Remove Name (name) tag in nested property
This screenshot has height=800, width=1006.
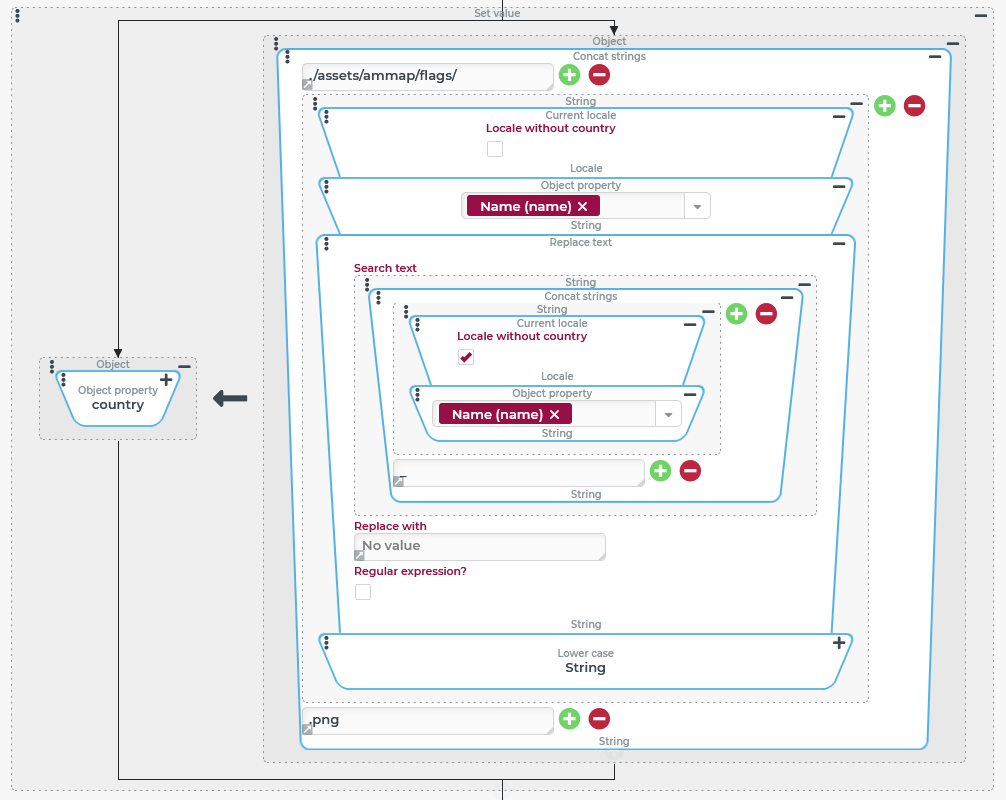554,414
